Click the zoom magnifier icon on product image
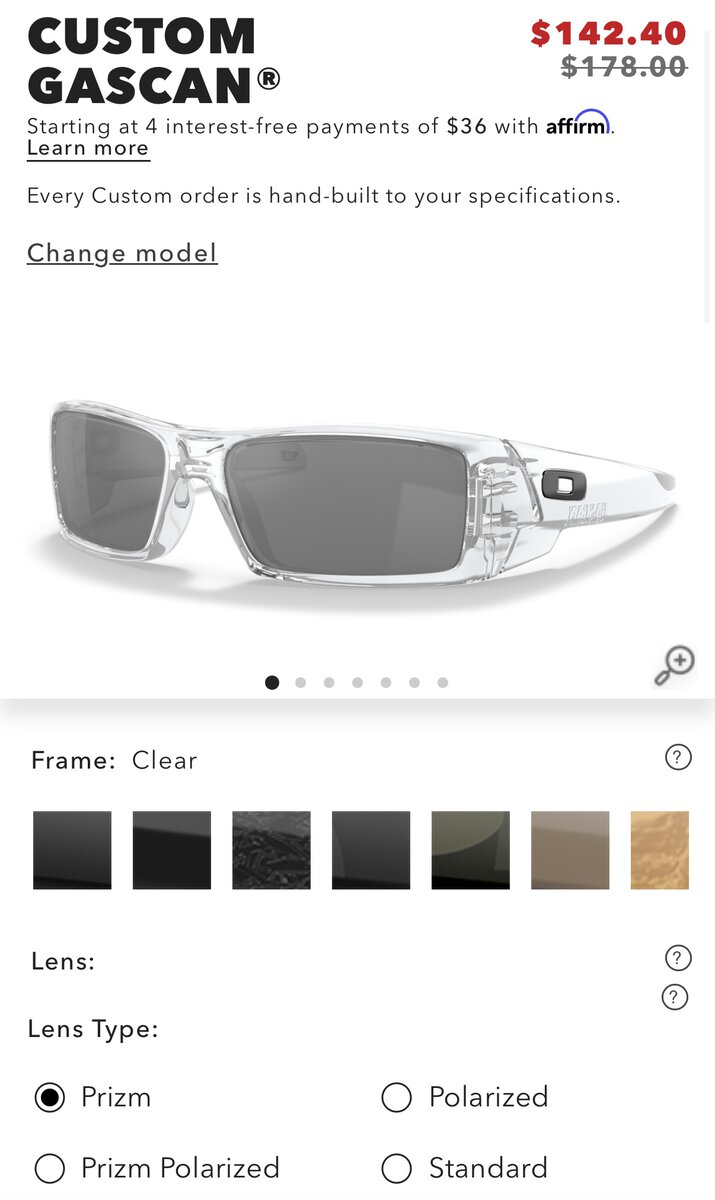715x1200 pixels. (x=675, y=666)
